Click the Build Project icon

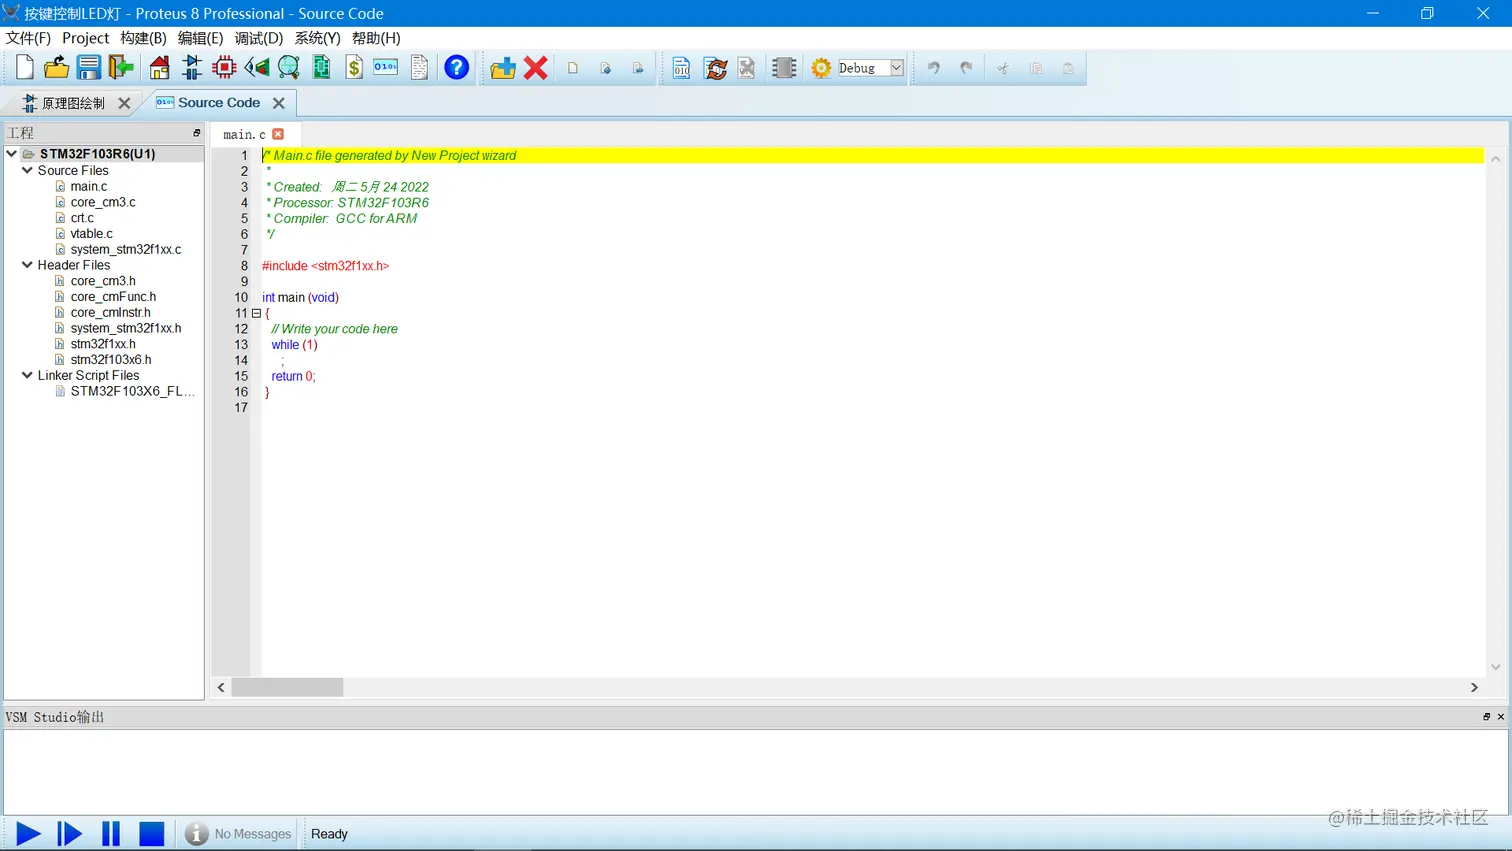[682, 68]
